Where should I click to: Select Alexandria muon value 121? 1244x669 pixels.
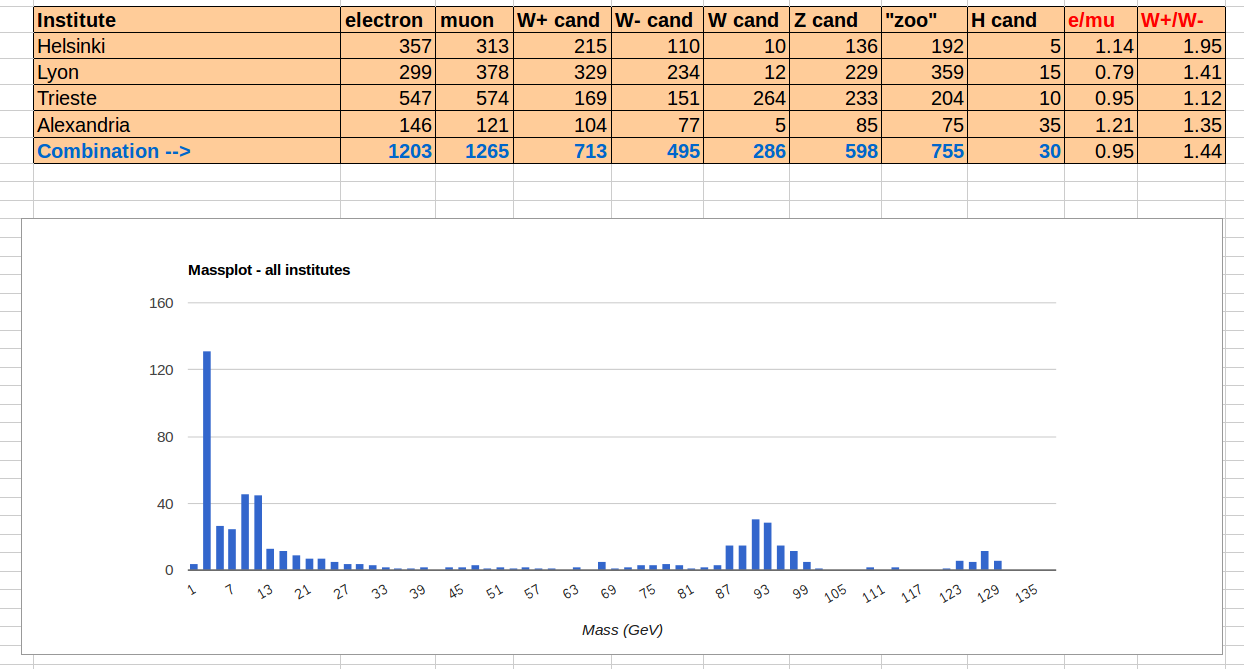(x=474, y=125)
